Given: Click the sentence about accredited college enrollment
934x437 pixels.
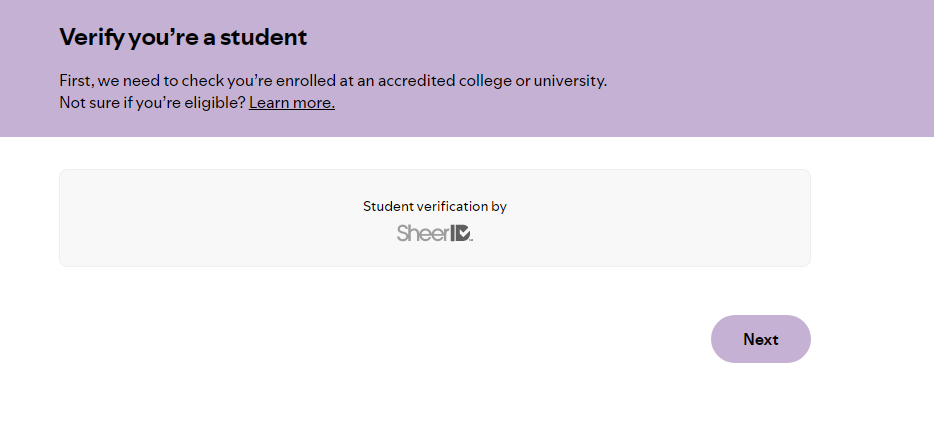Looking at the screenshot, I should click(333, 80).
